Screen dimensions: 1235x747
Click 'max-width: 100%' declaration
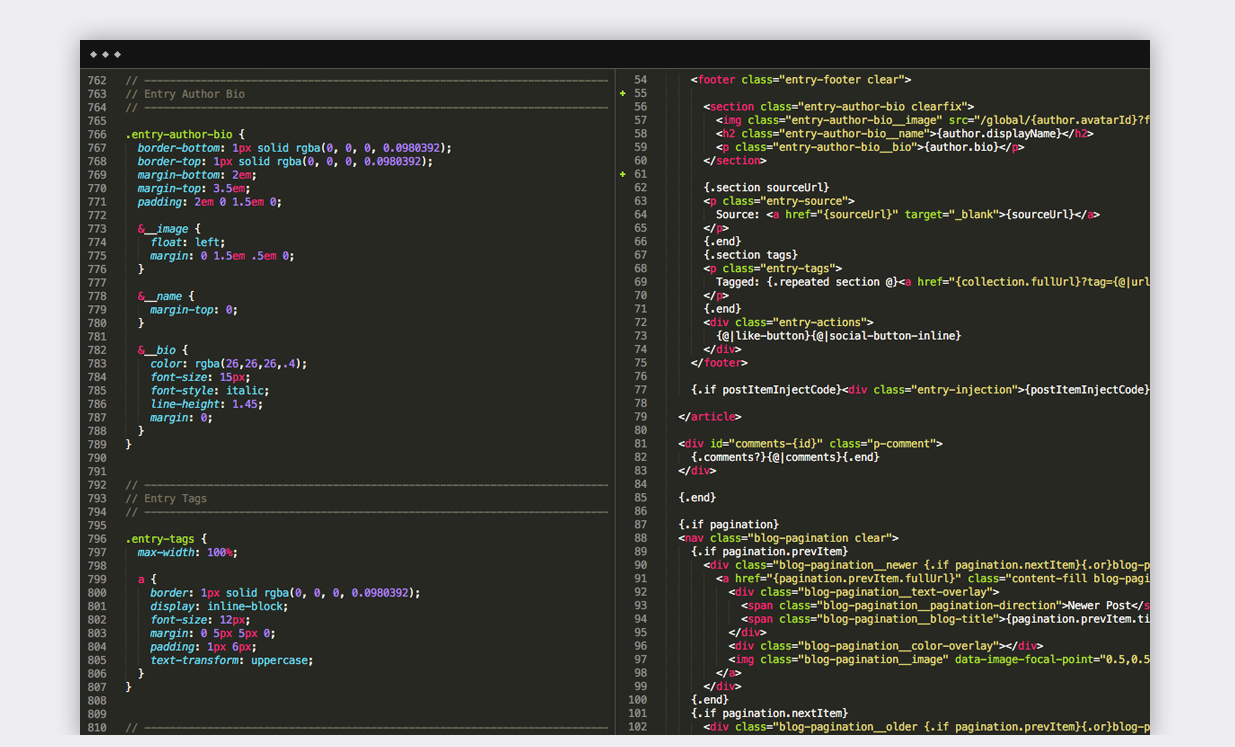(x=188, y=552)
